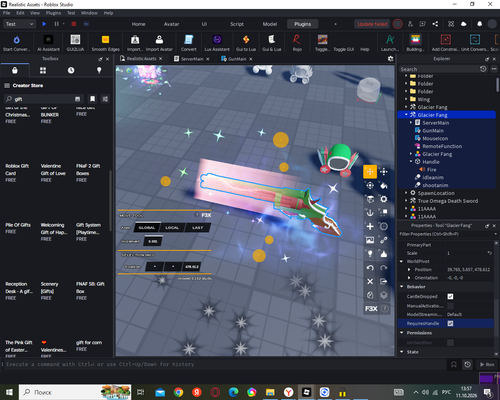Click the F3X undo arrow
This screenshot has height=400, width=500.
point(370,268)
